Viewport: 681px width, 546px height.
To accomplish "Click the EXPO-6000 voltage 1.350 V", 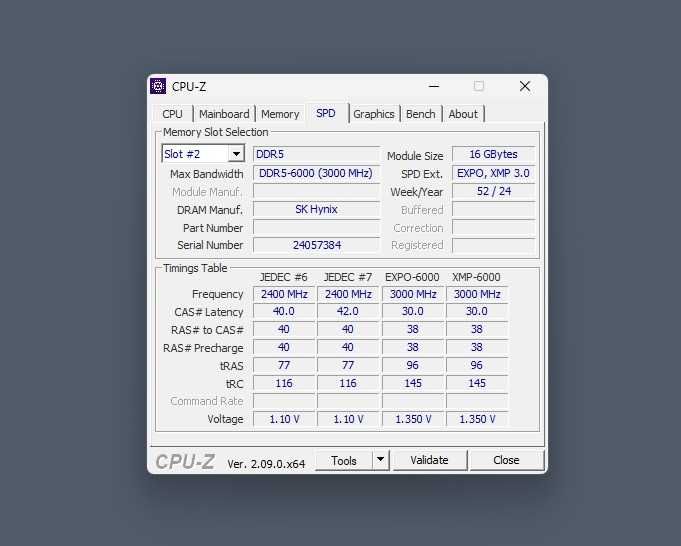I will point(413,419).
